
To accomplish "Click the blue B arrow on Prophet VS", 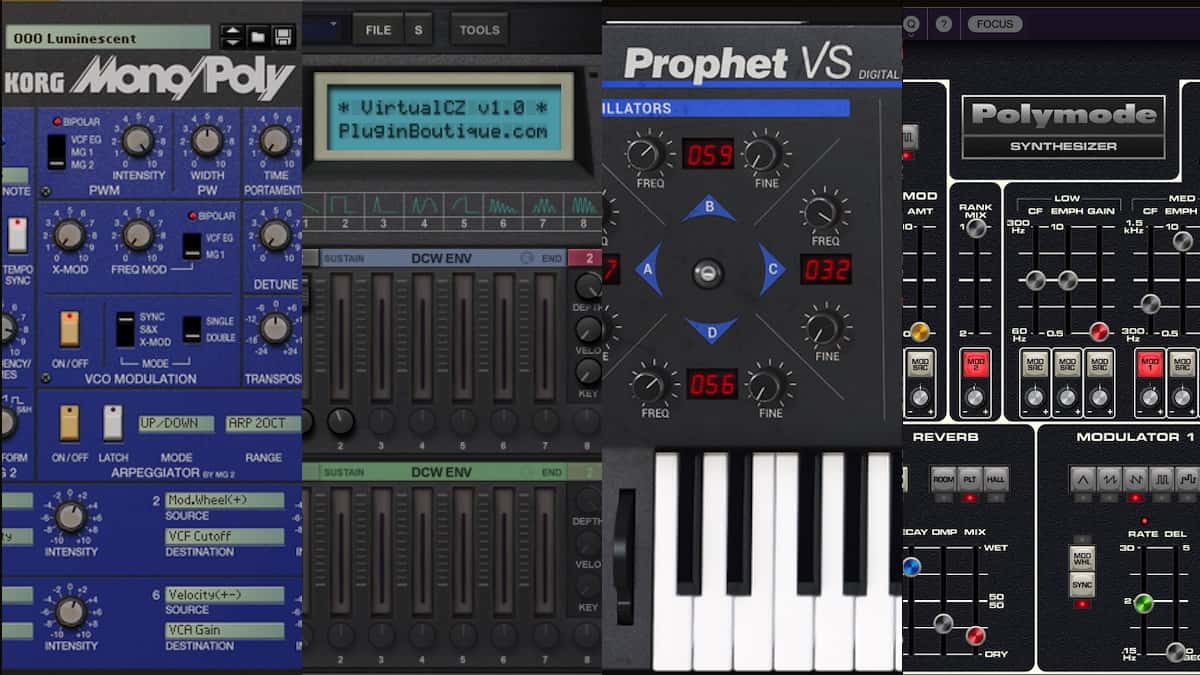I will [709, 210].
